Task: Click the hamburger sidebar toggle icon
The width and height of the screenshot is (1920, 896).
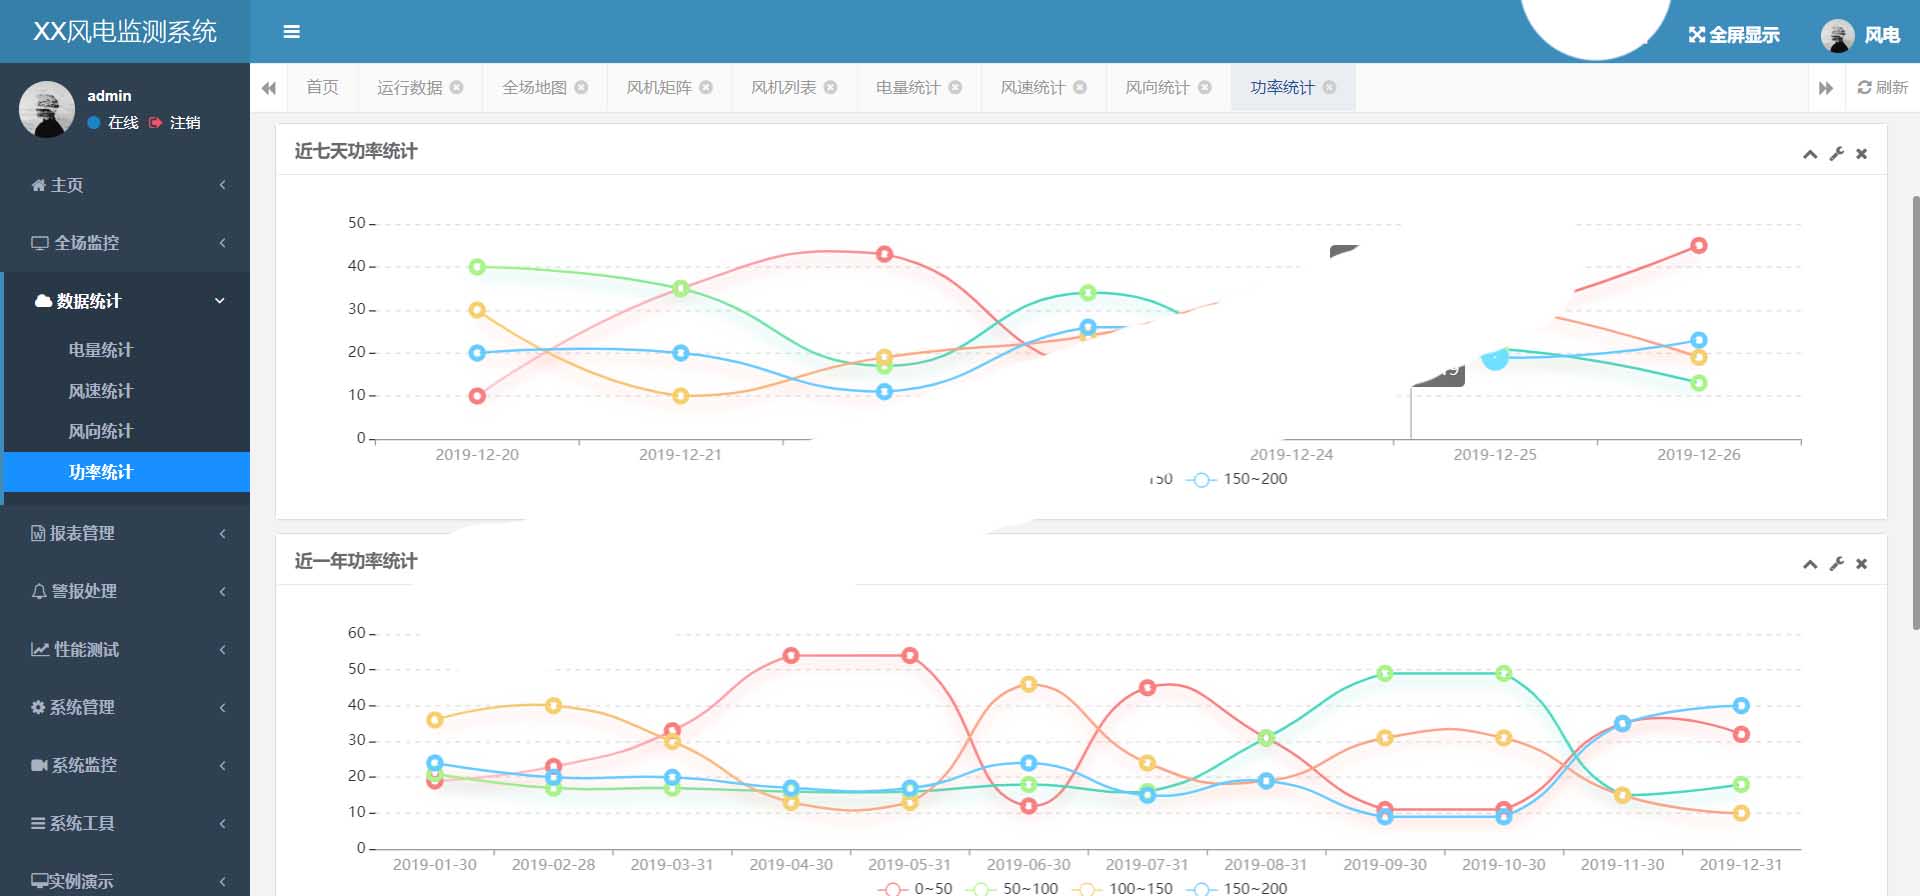Action: coord(292,32)
